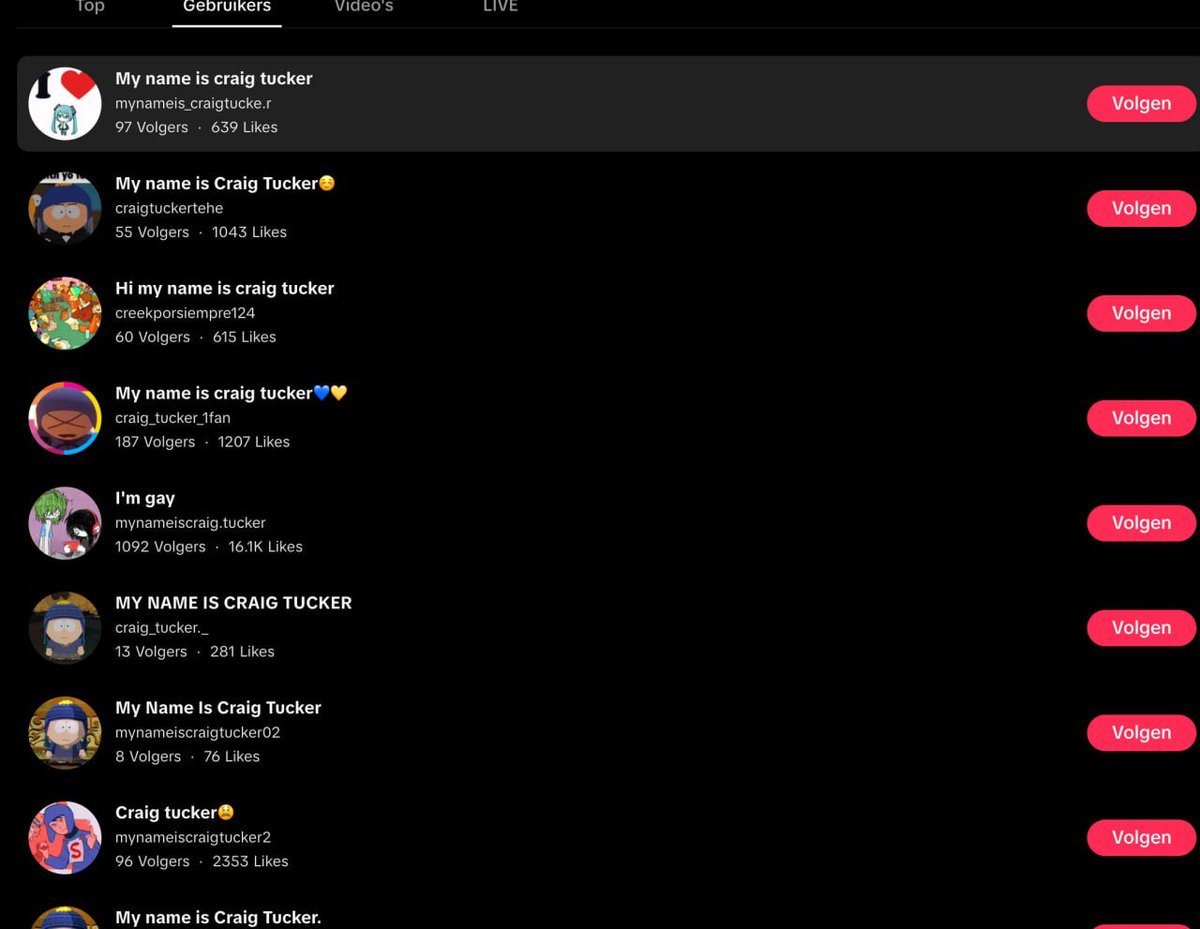1200x929 pixels.
Task: Open craig_tucker._ profile avatar
Action: (65, 628)
